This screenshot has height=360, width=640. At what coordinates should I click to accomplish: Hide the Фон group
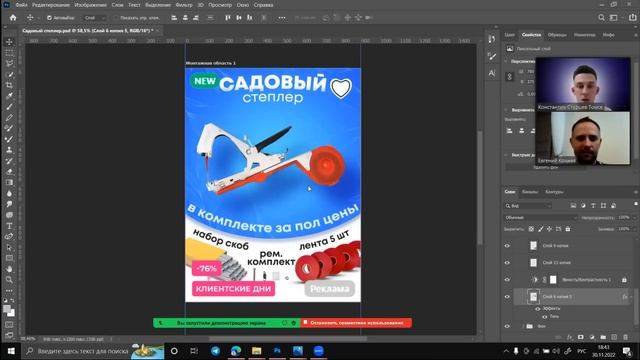(507, 326)
